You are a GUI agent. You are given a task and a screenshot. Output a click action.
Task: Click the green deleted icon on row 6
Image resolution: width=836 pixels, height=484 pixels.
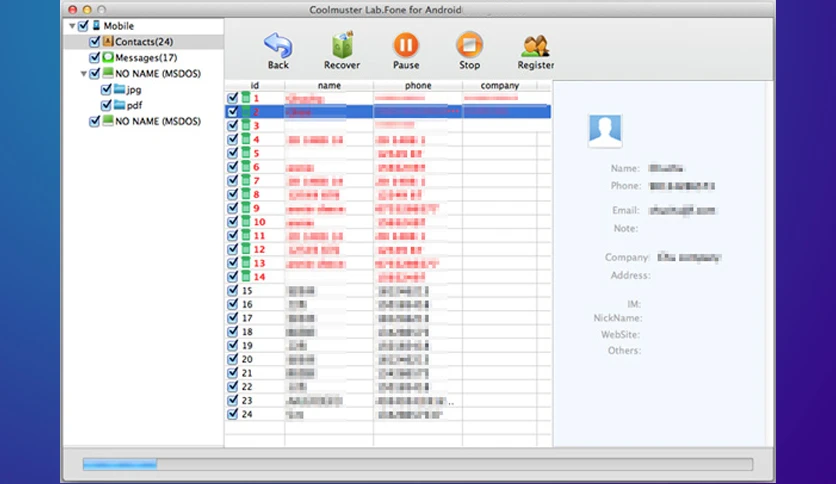pyautogui.click(x=246, y=166)
